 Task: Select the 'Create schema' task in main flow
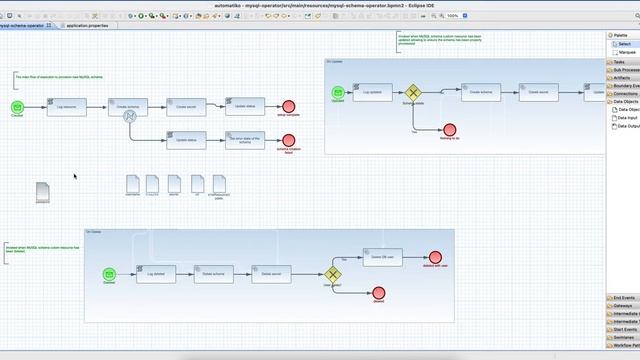click(128, 107)
